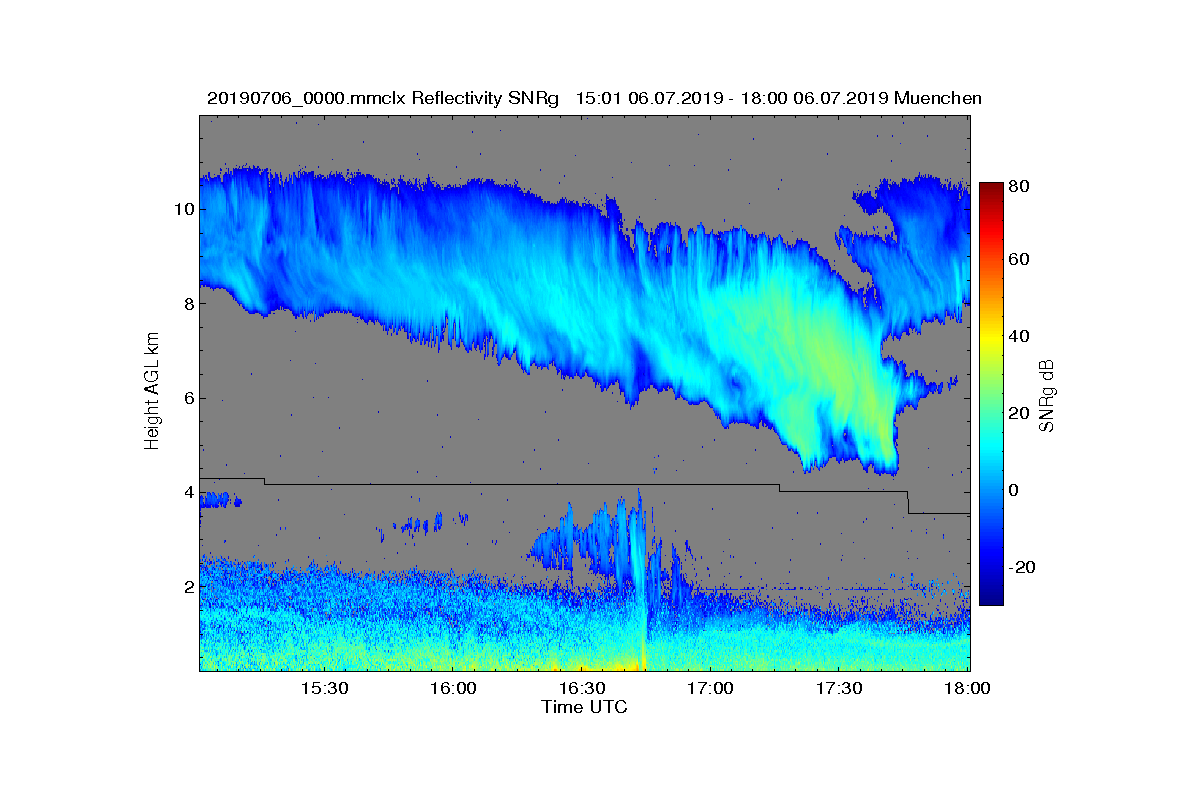Viewport: 1200px width, 800px height.
Task: Click the 'Time UTC' x-axis label
Action: coord(585,707)
